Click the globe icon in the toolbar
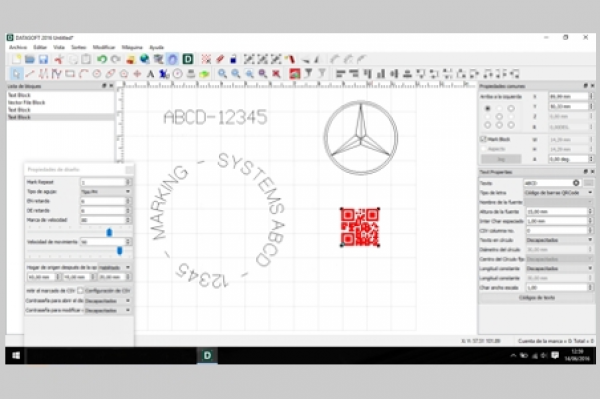The width and height of the screenshot is (600, 399). [144, 59]
